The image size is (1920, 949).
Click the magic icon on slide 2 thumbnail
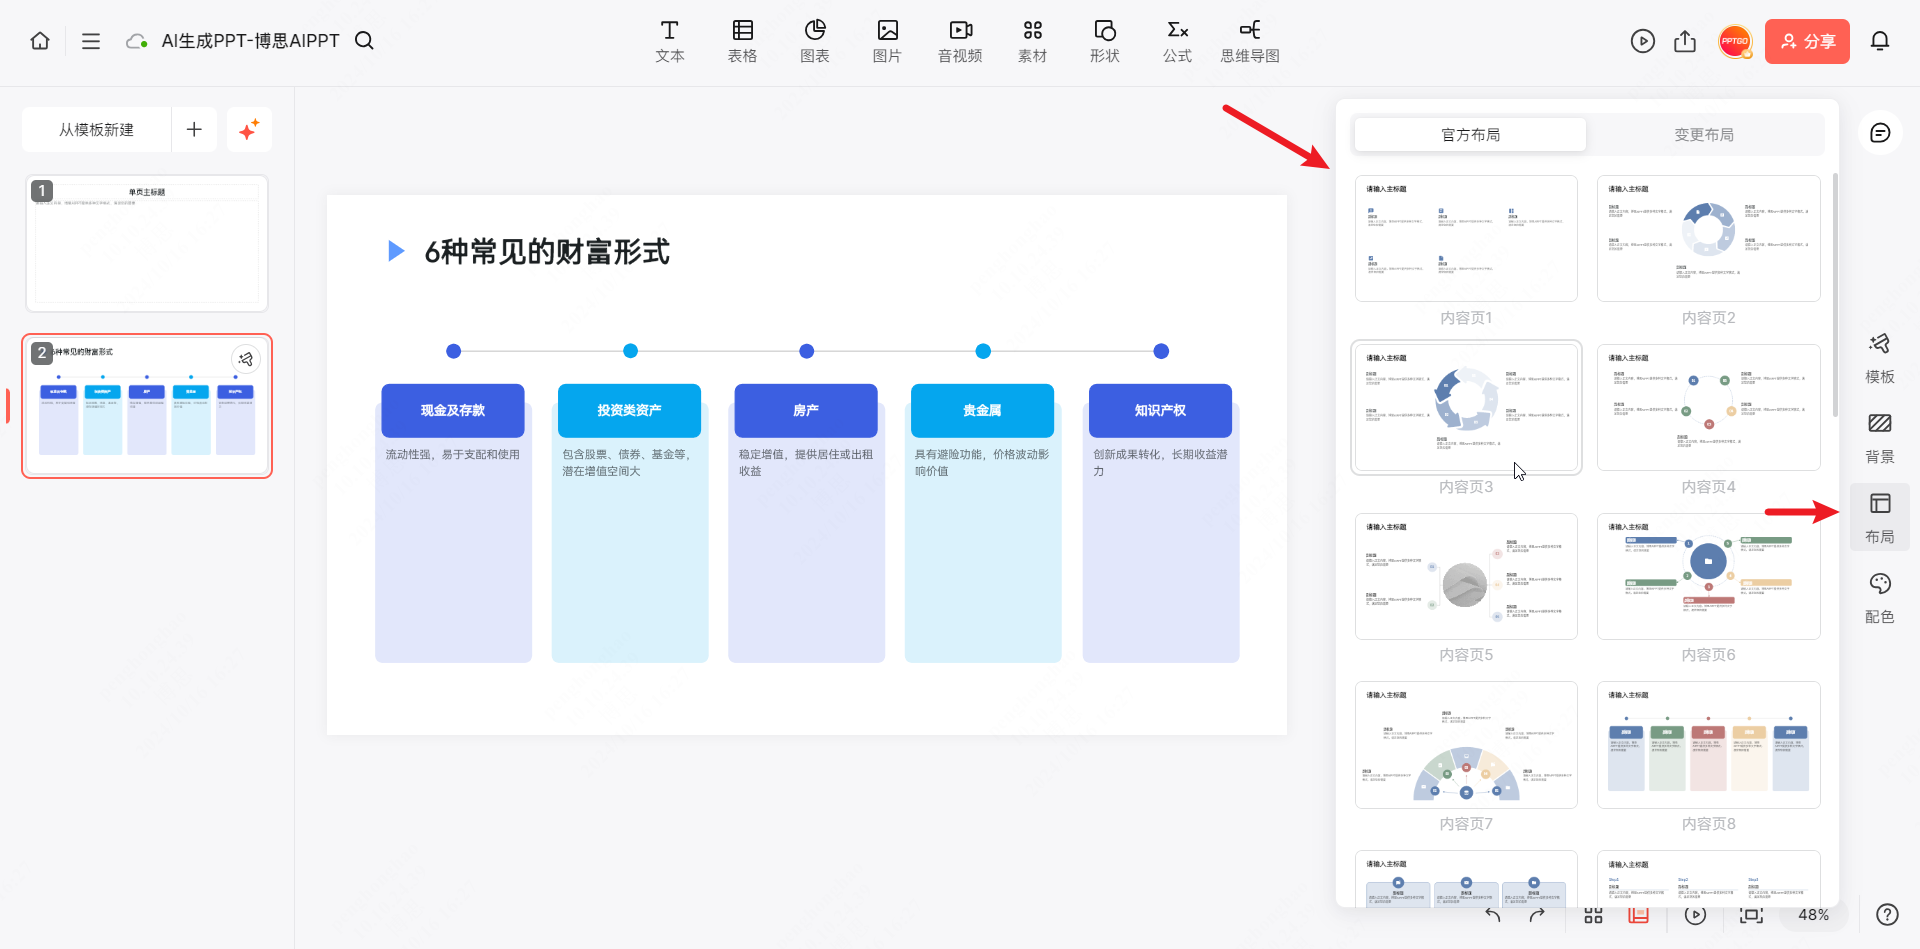click(x=246, y=359)
